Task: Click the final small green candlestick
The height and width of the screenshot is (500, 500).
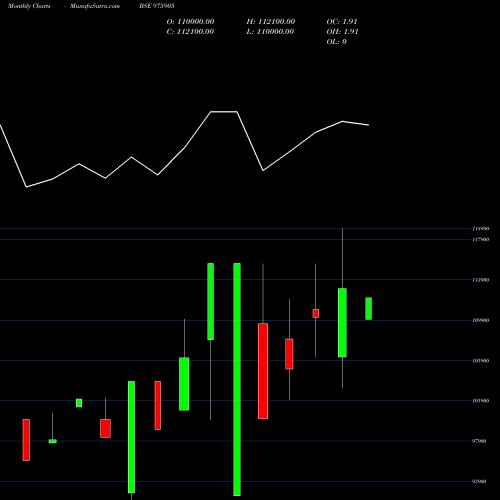Action: [x=368, y=309]
